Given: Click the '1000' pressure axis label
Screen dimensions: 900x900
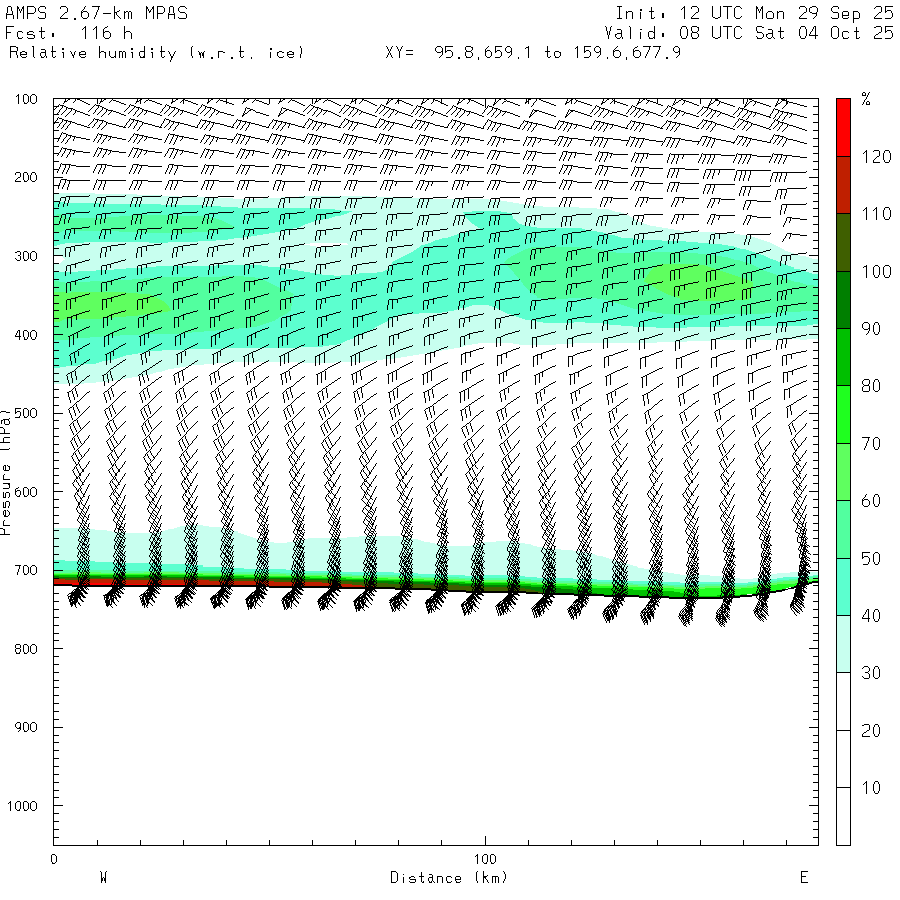Looking at the screenshot, I should [x=22, y=806].
